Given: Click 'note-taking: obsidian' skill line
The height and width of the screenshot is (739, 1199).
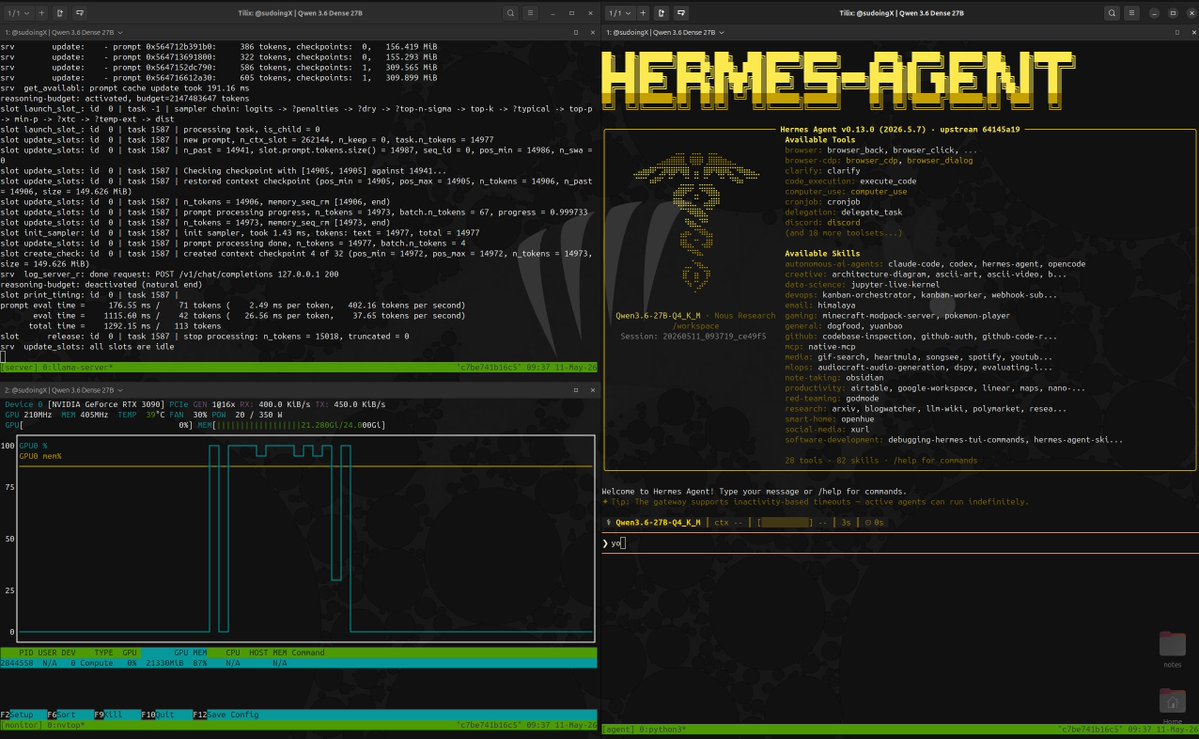Looking at the screenshot, I should click(x=833, y=378).
